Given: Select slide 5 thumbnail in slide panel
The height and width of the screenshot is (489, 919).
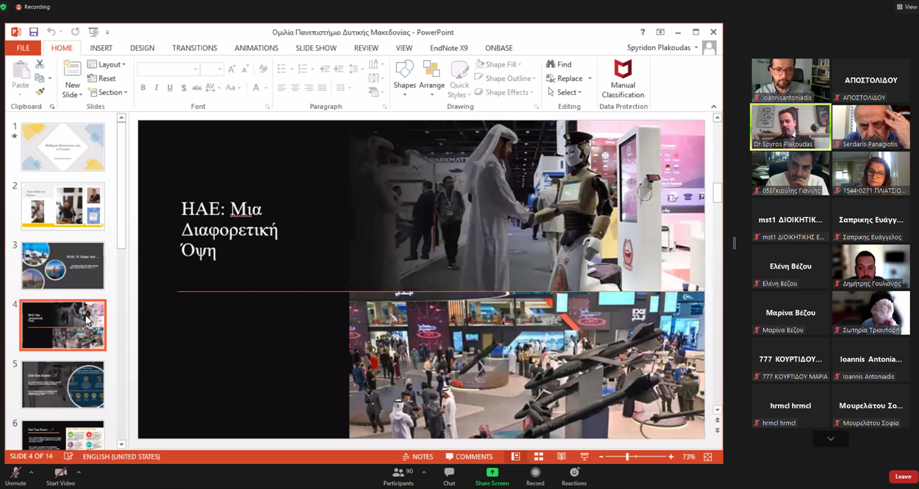Looking at the screenshot, I should click(63, 385).
